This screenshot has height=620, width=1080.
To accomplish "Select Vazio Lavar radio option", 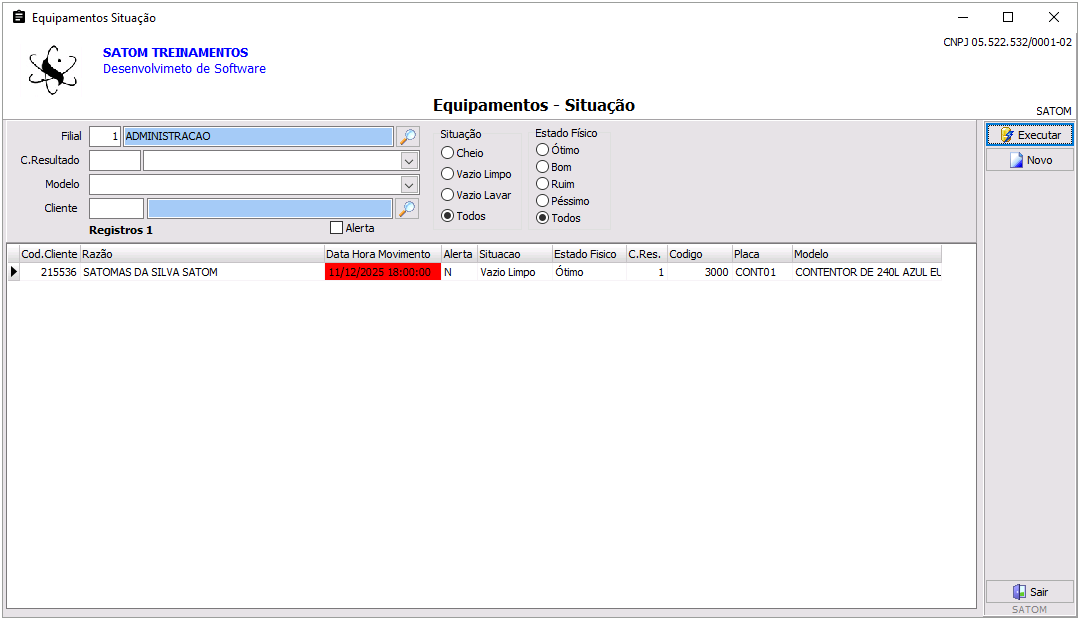I will pos(448,195).
